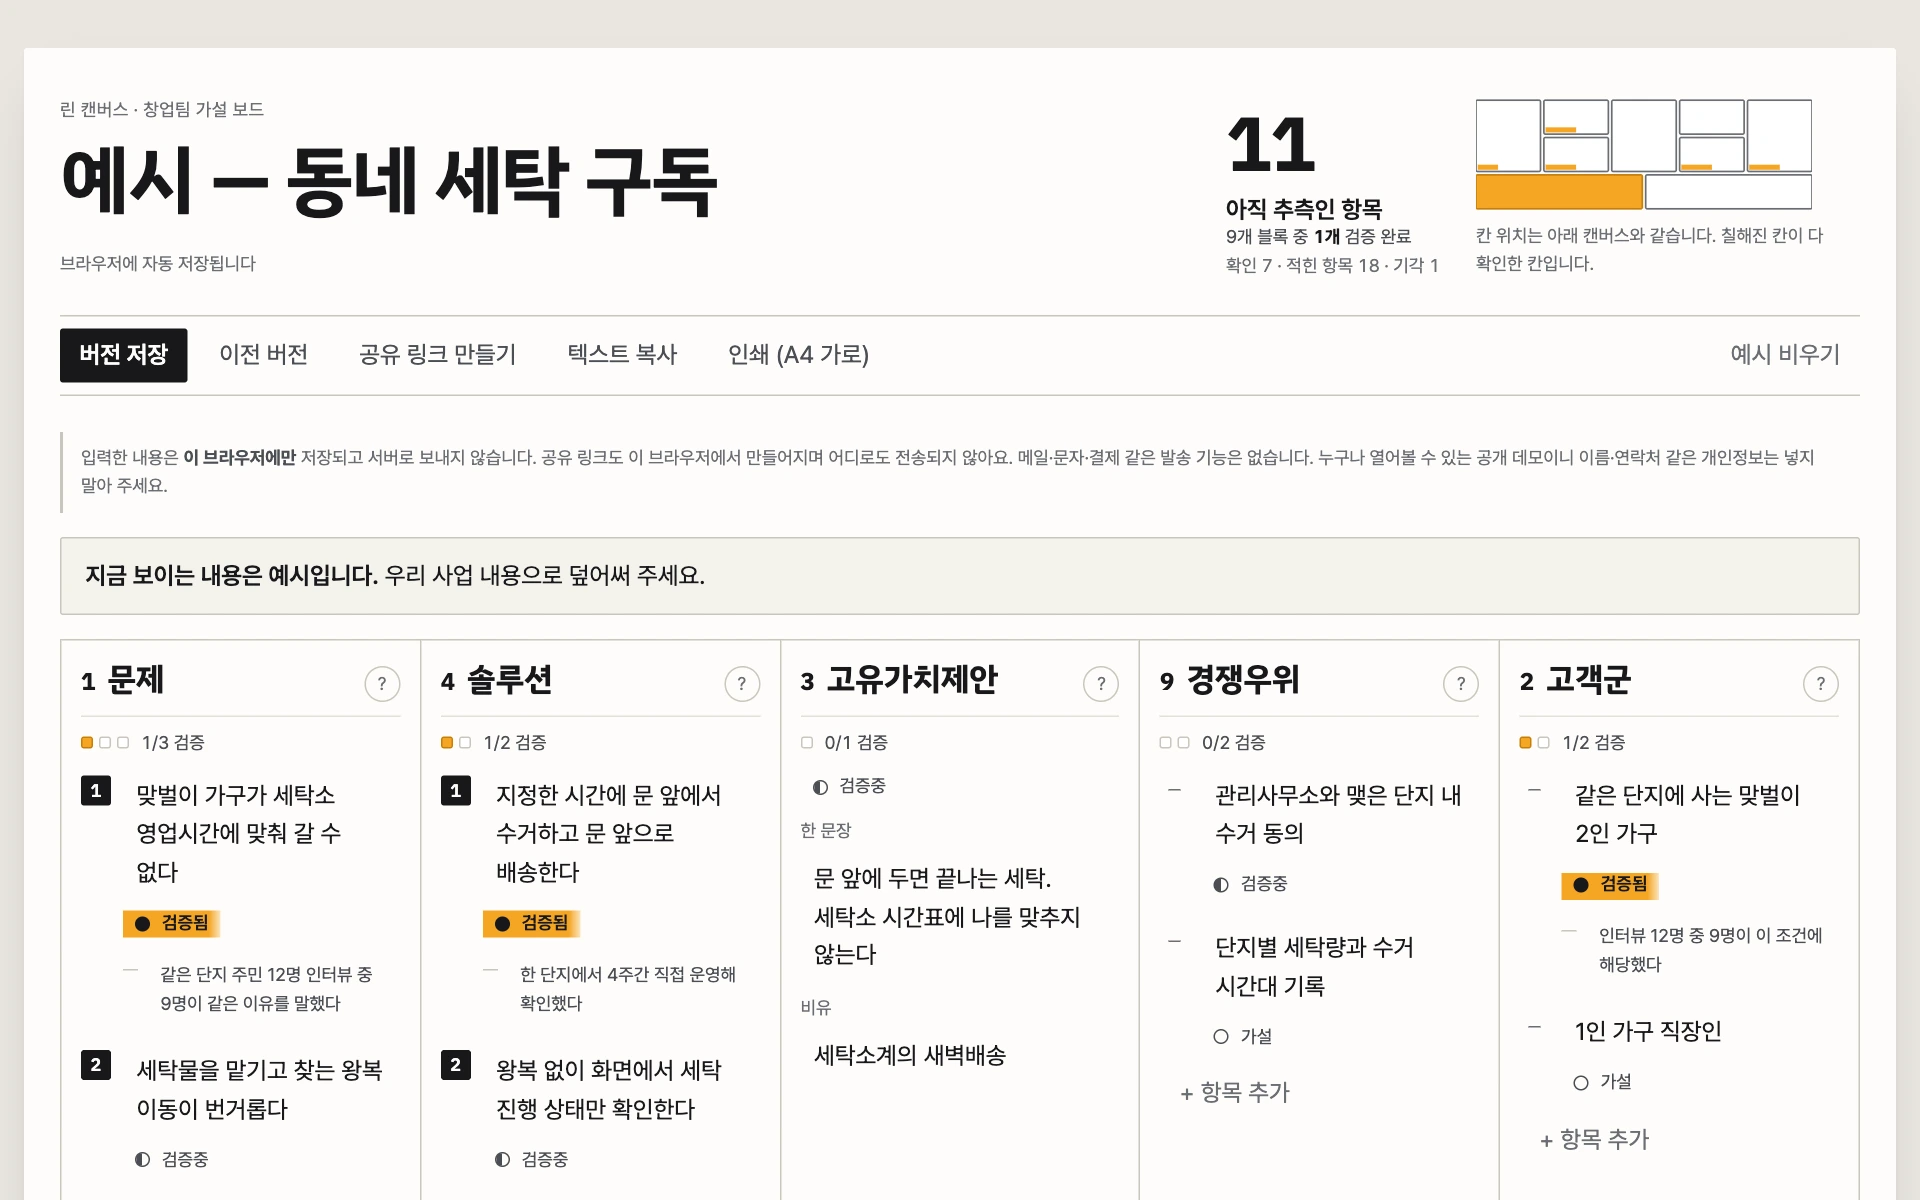This screenshot has height=1200, width=1920.
Task: Click the question mark beside 고유가치제안
Action: (x=1101, y=684)
